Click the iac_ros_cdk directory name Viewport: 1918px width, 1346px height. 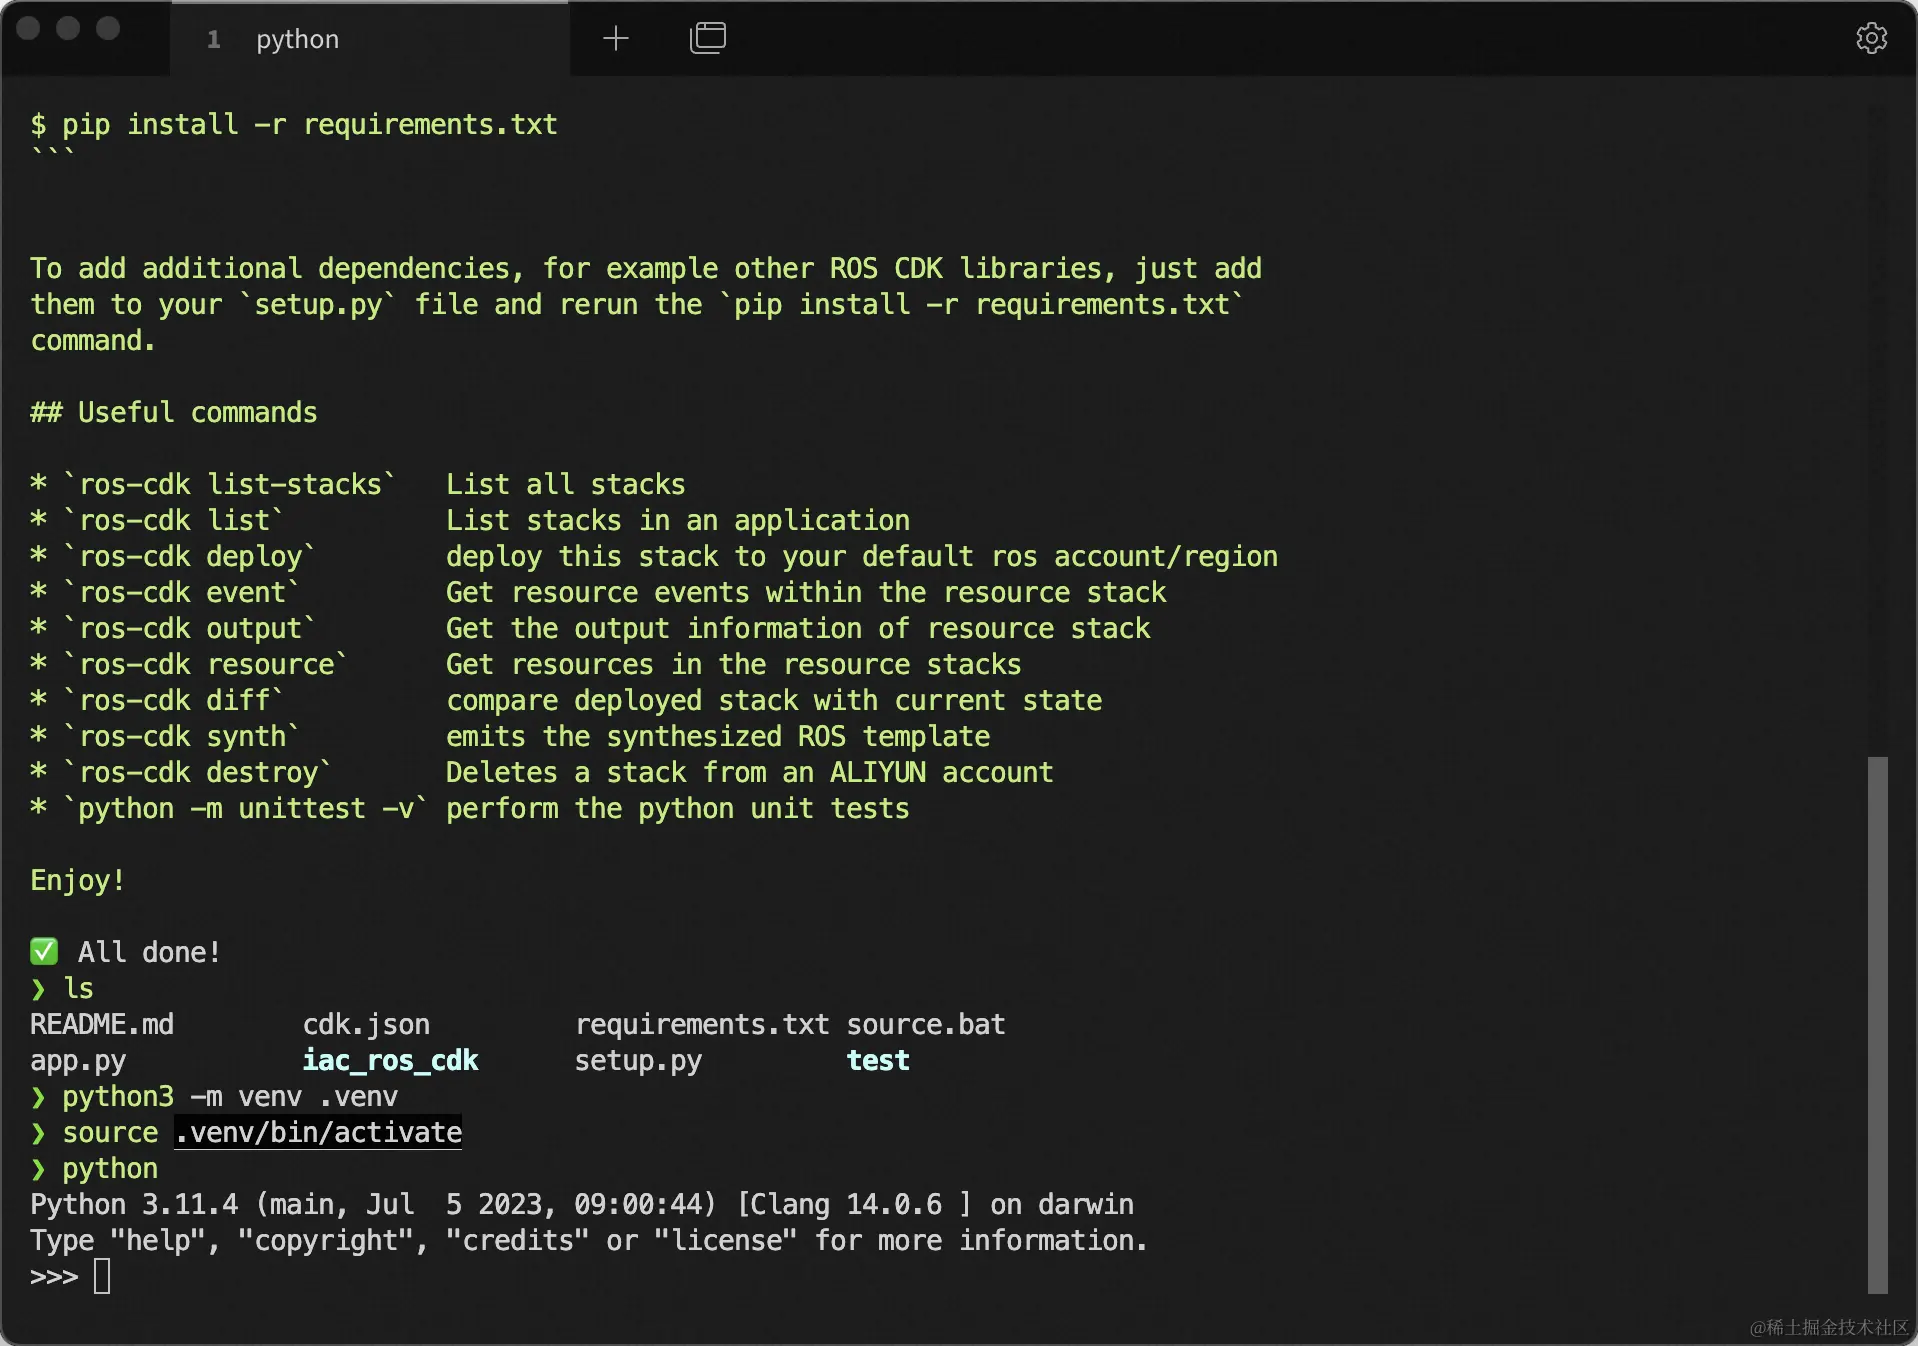pyautogui.click(x=390, y=1061)
